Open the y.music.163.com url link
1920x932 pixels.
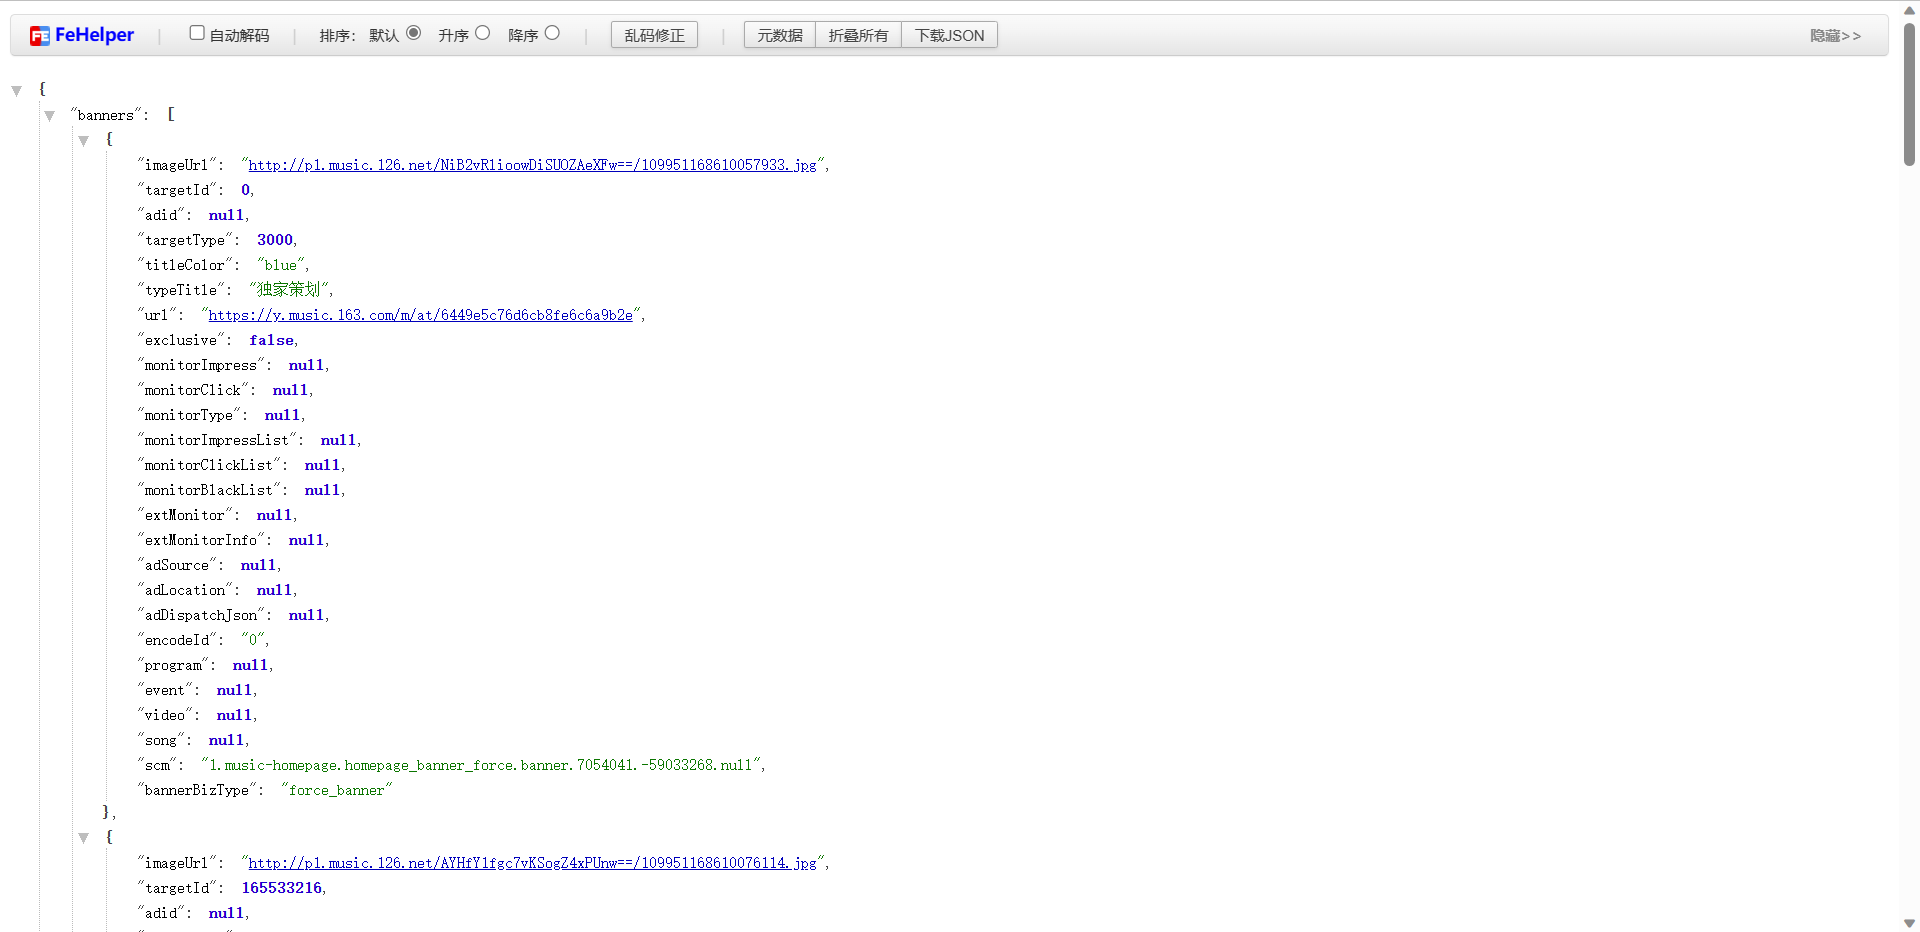[x=420, y=315]
